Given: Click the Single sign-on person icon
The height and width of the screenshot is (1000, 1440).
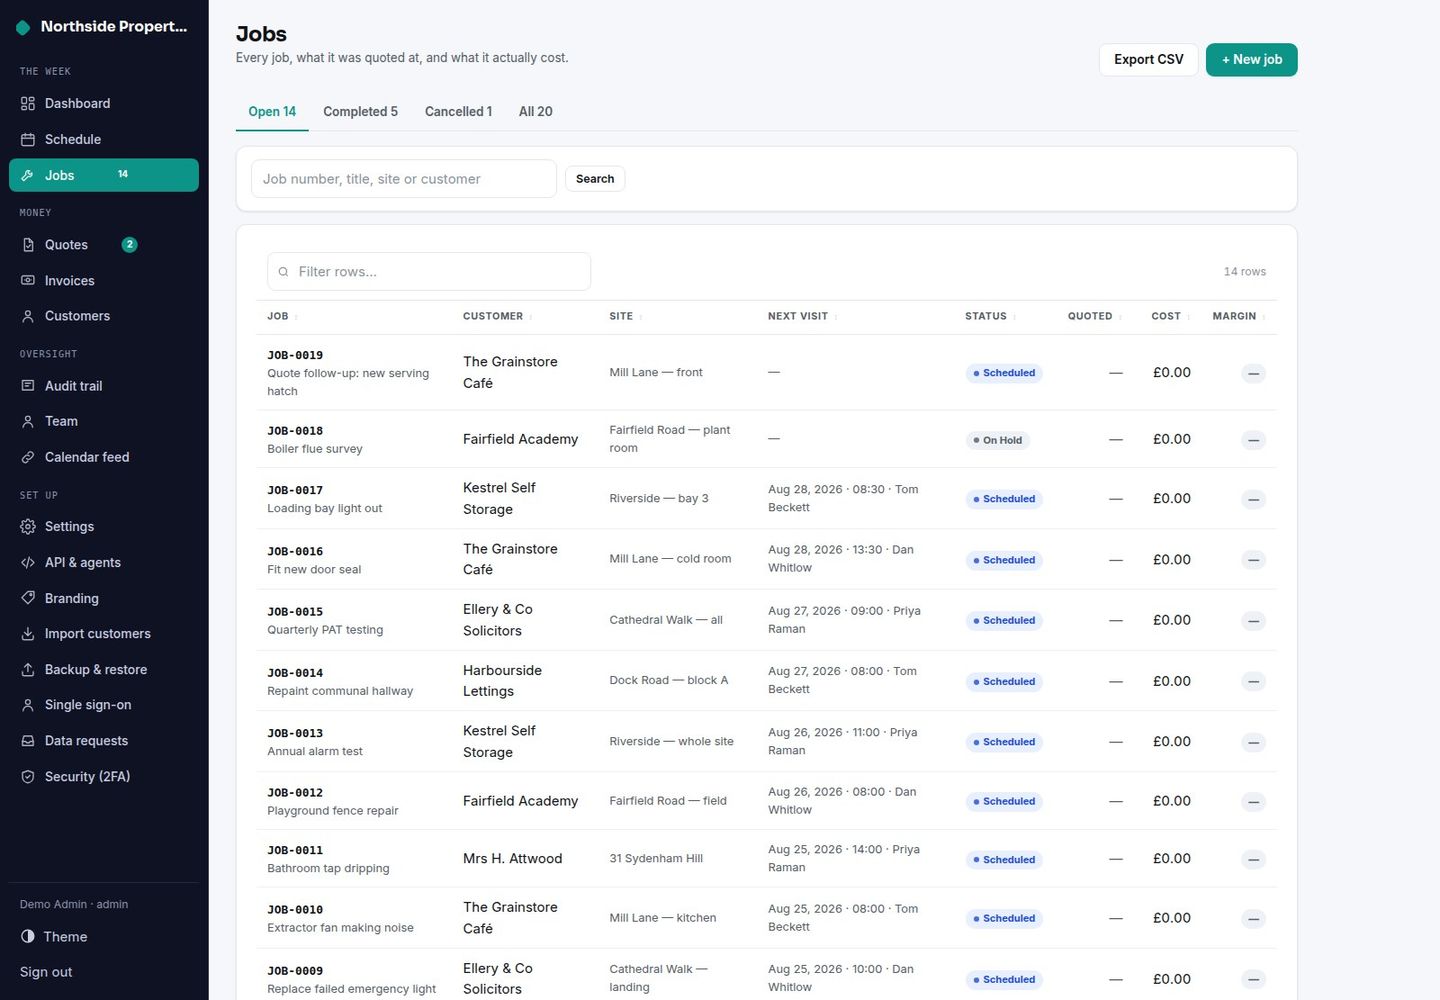Looking at the screenshot, I should [28, 705].
